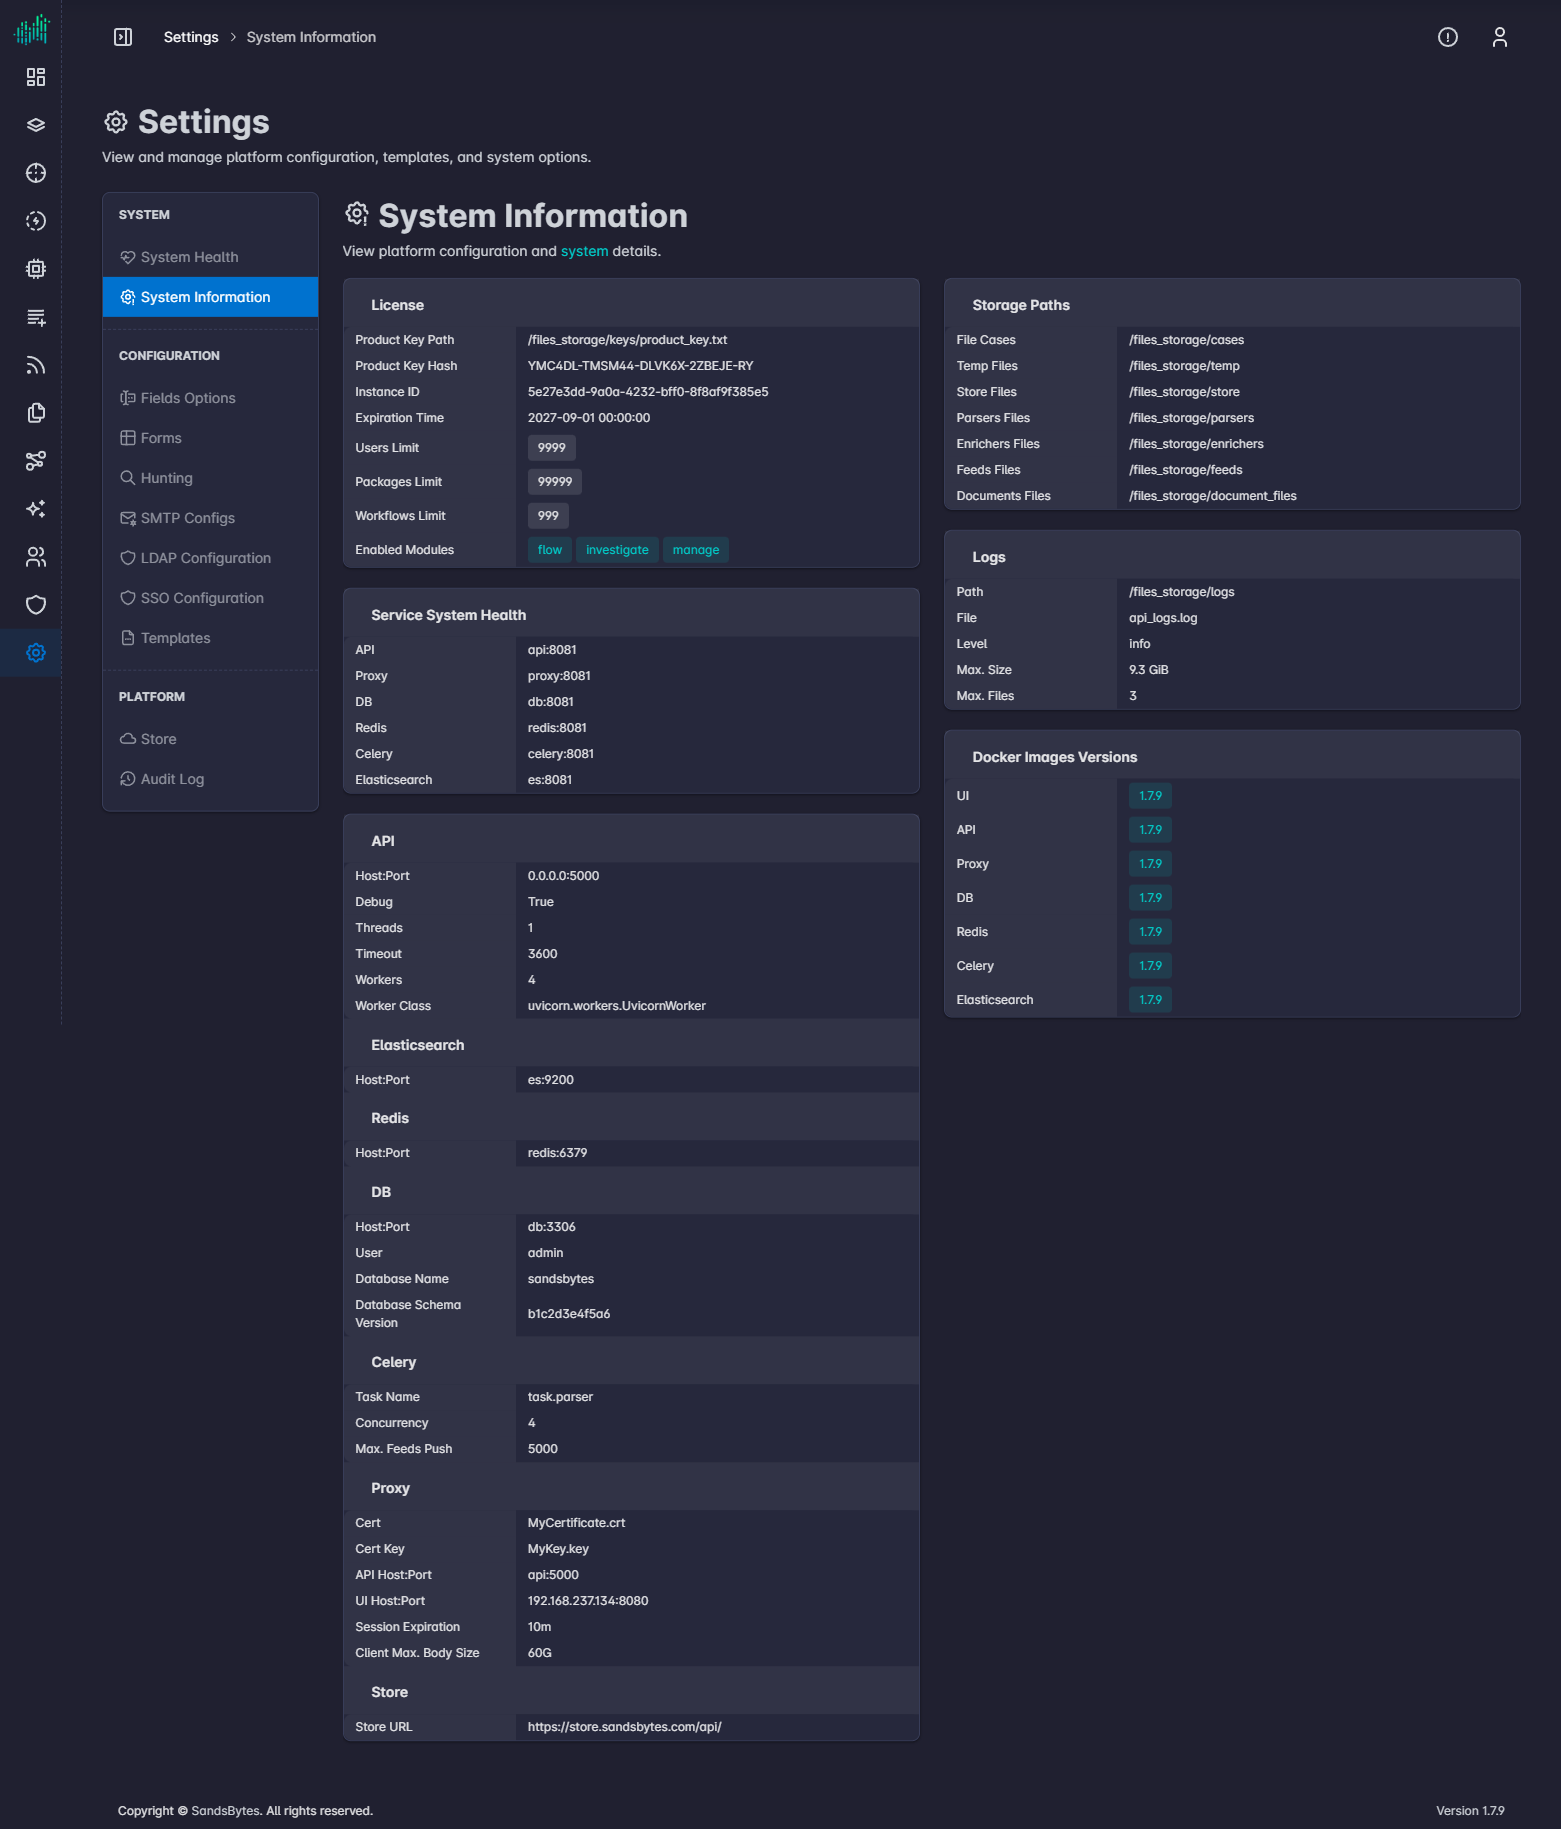Click the Instance ID value
This screenshot has width=1561, height=1829.
pyautogui.click(x=648, y=392)
